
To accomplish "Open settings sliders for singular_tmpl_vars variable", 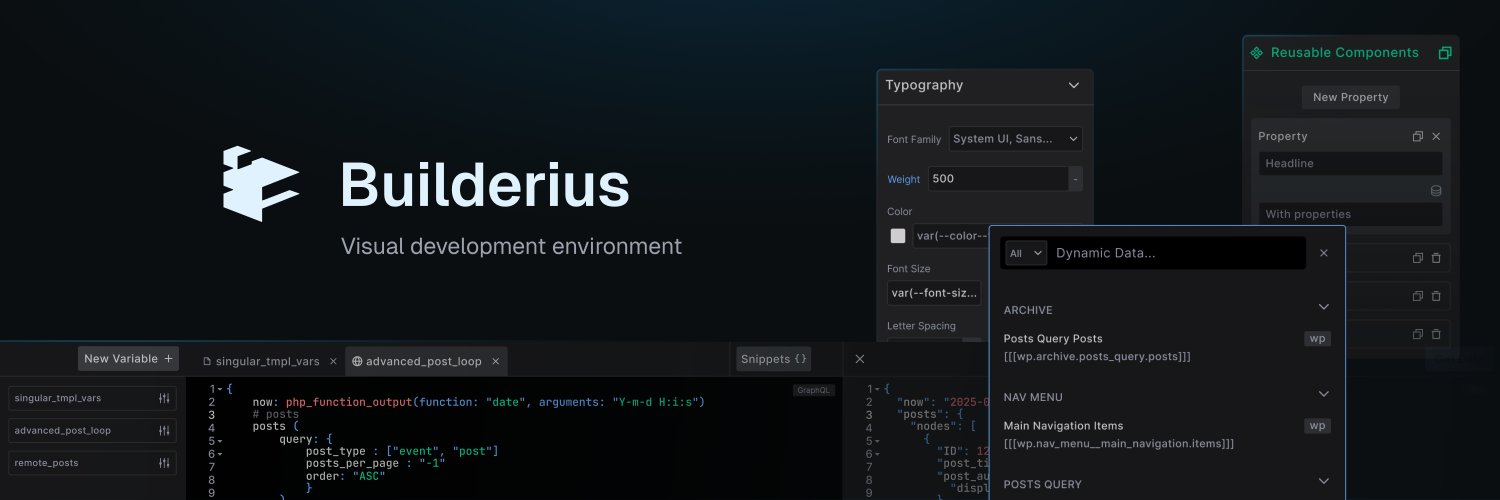I will (164, 398).
